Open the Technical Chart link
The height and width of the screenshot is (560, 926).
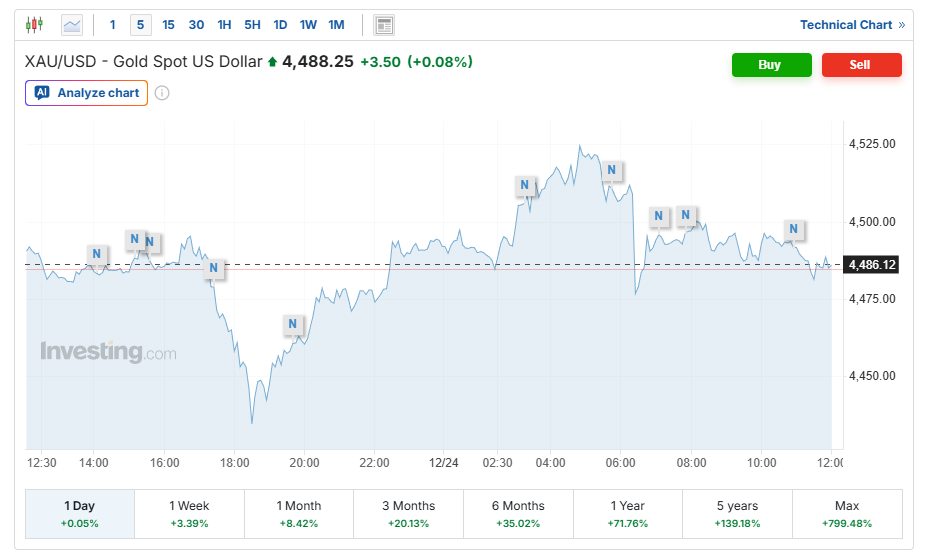[851, 25]
